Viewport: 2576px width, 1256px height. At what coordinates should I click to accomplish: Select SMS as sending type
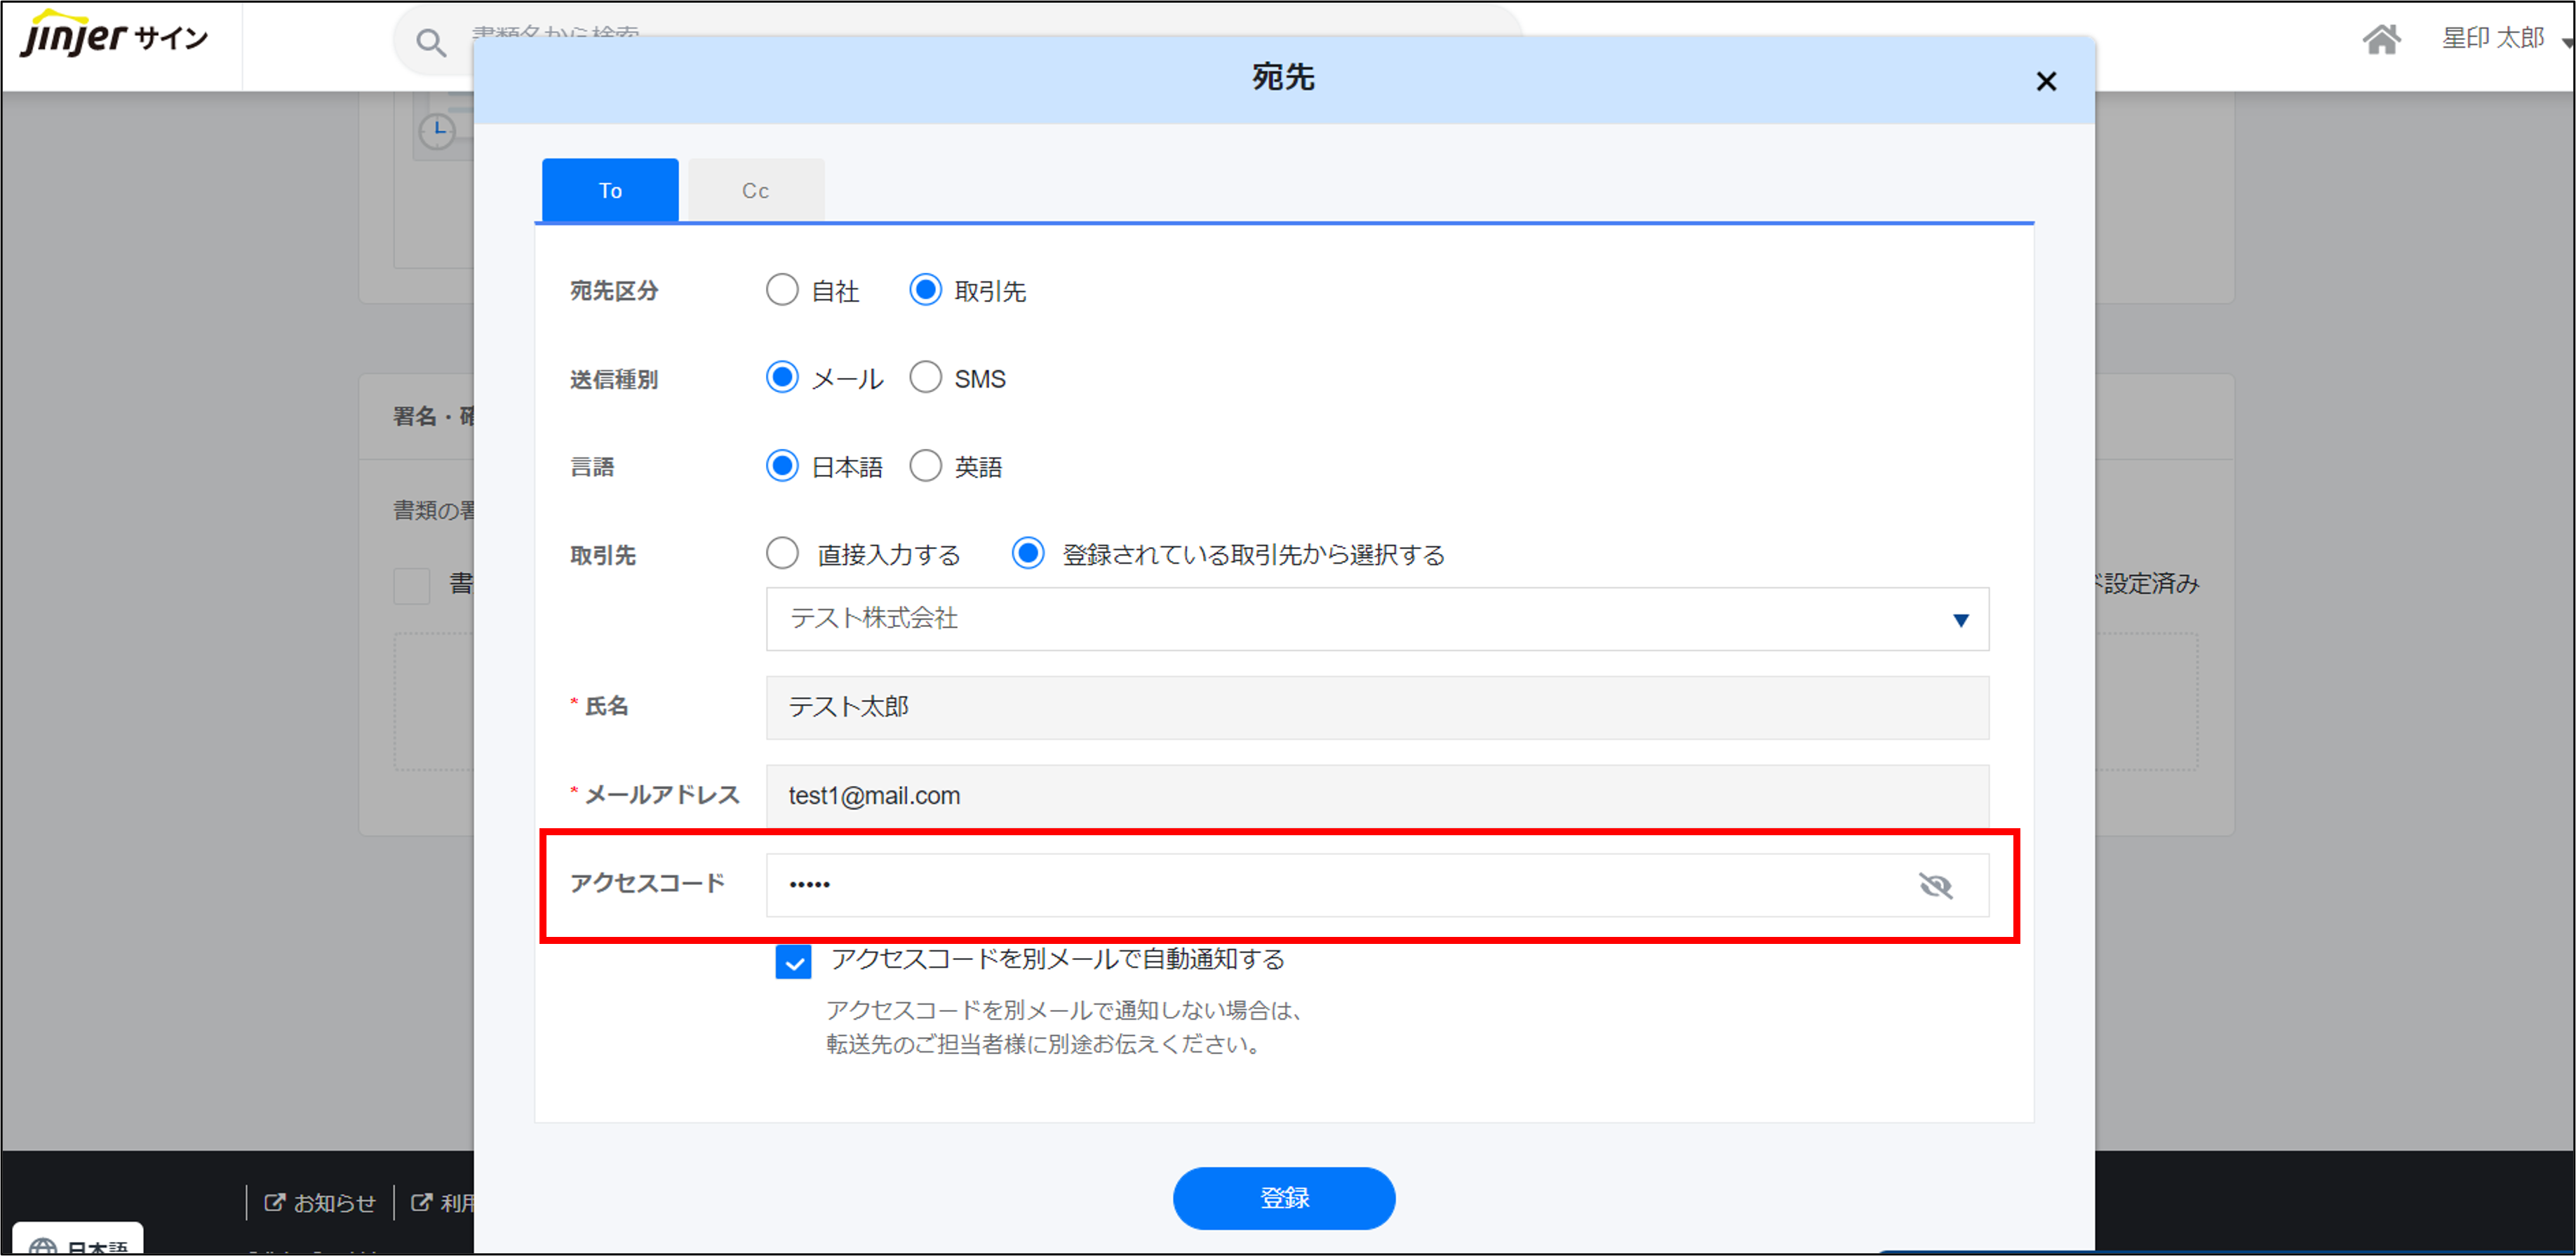click(x=925, y=378)
